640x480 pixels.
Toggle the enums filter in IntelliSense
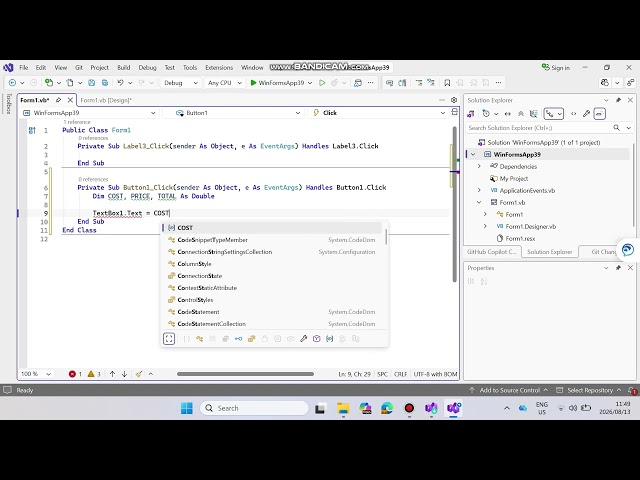[251, 338]
